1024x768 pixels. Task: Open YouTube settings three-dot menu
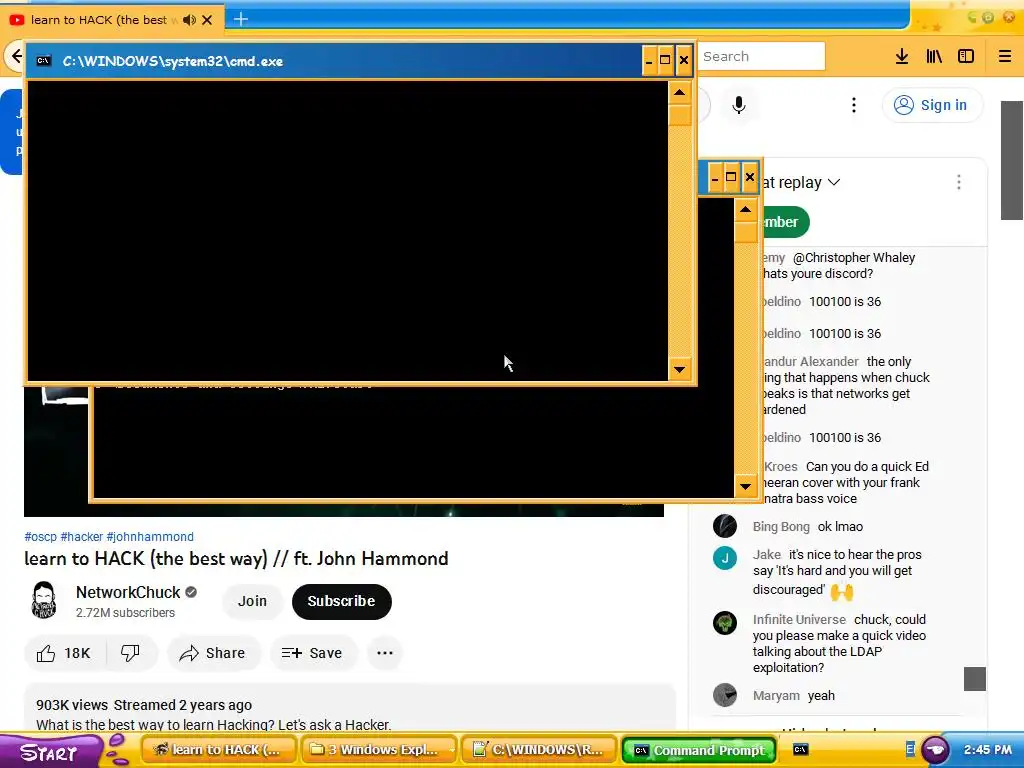pyautogui.click(x=854, y=105)
